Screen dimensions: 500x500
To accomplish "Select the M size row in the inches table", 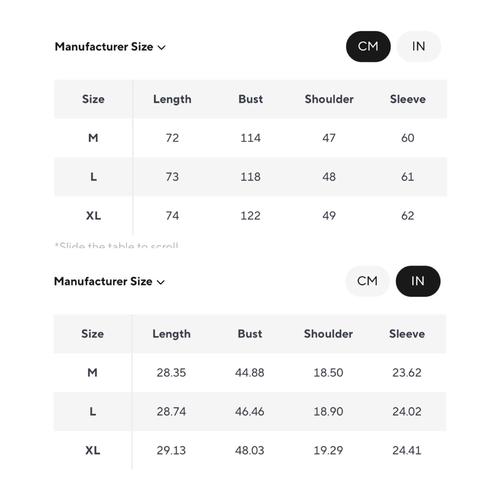I will (x=250, y=372).
